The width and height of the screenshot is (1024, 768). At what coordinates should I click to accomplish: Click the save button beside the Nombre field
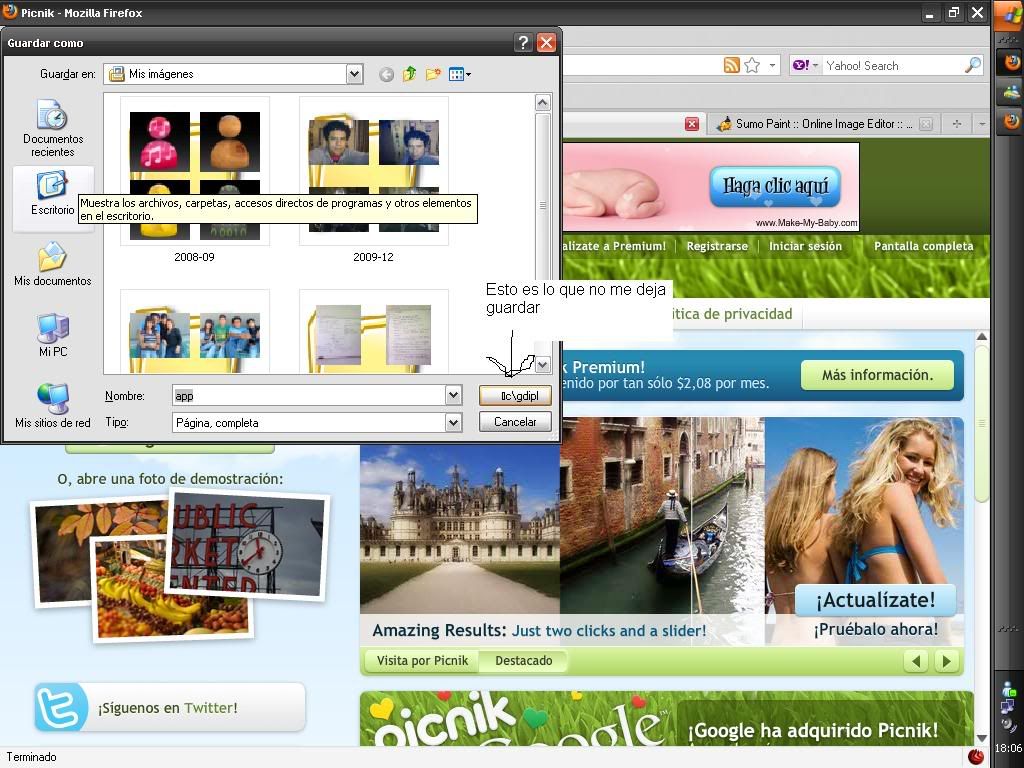[515, 395]
